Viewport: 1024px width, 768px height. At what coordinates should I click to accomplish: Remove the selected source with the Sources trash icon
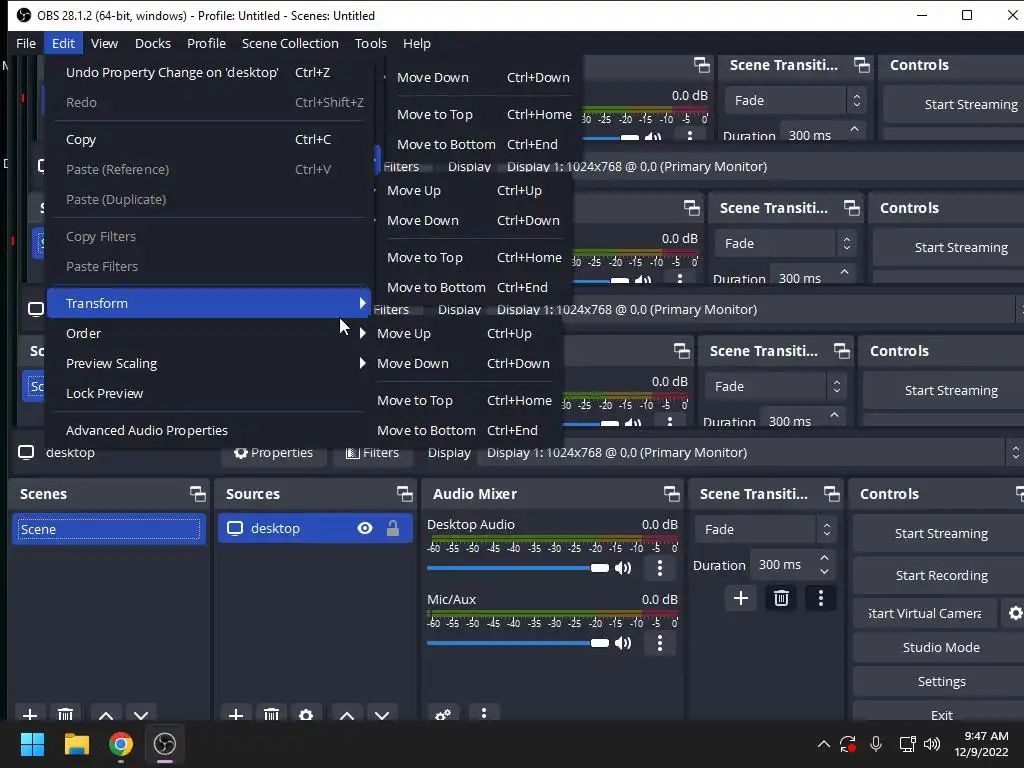click(271, 714)
